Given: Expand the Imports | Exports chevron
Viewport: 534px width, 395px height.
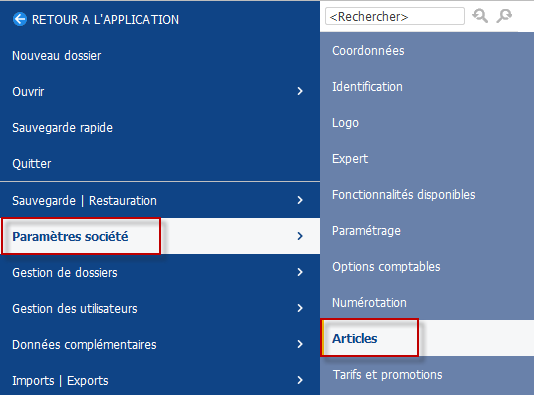Looking at the screenshot, I should click(x=300, y=380).
